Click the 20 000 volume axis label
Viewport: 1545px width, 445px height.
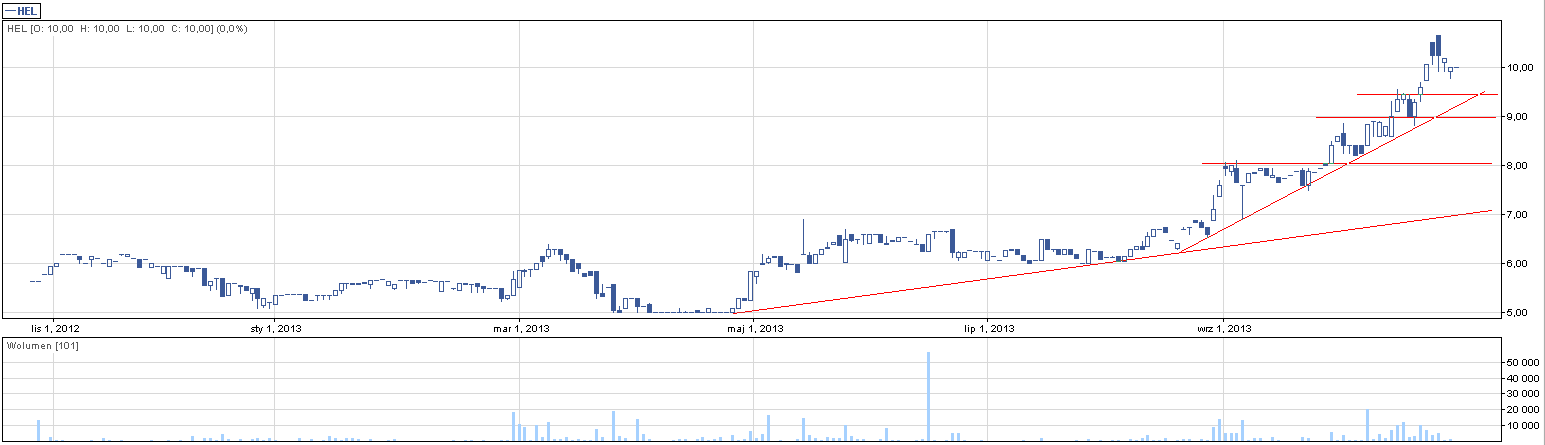point(1524,409)
